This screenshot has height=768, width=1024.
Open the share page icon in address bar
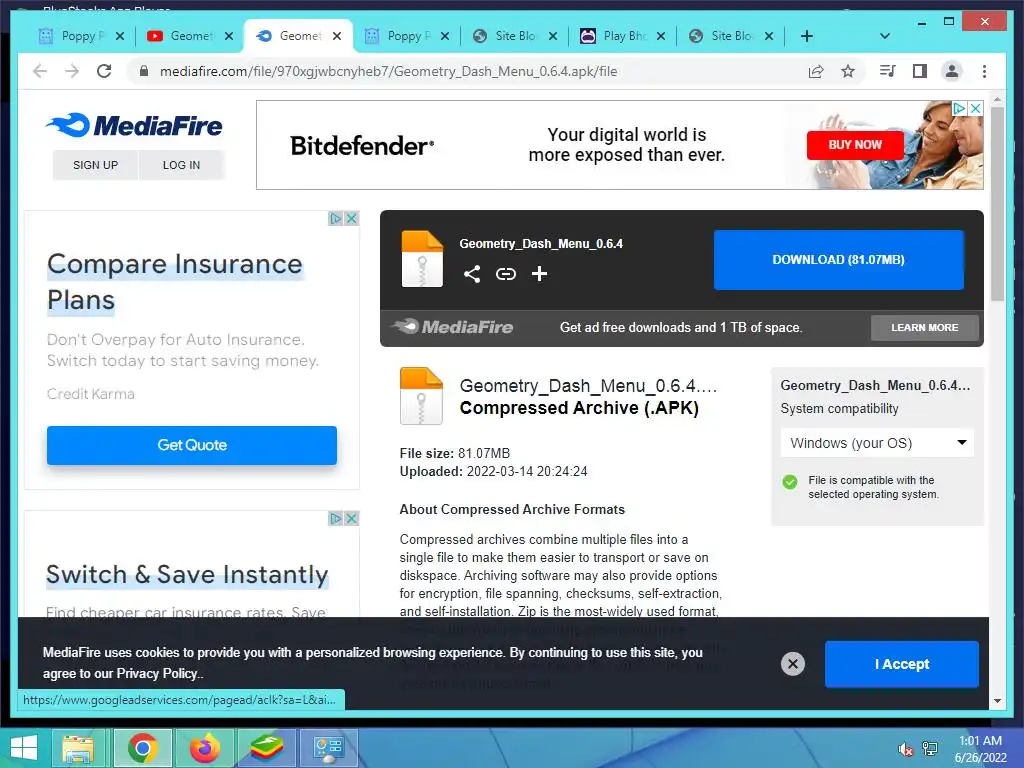coord(816,71)
